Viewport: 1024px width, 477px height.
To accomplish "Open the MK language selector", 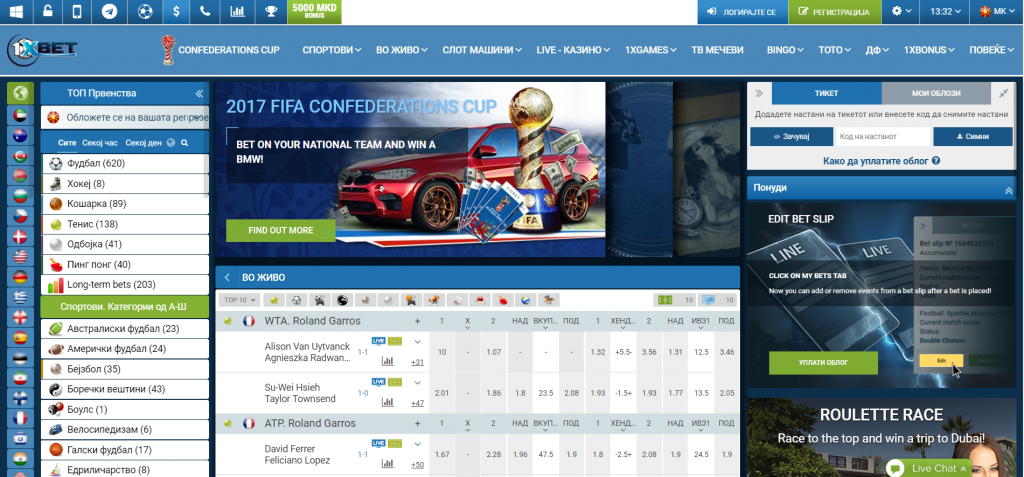I will pyautogui.click(x=998, y=12).
